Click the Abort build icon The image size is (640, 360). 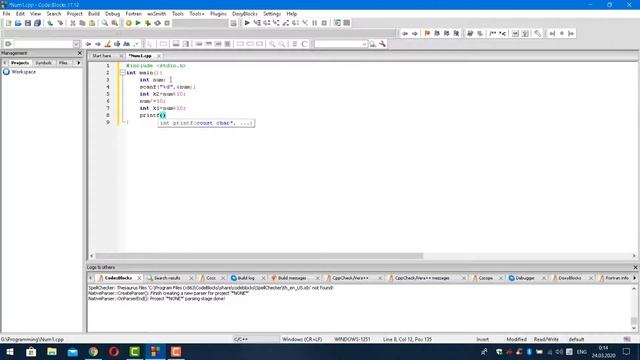(x=167, y=23)
